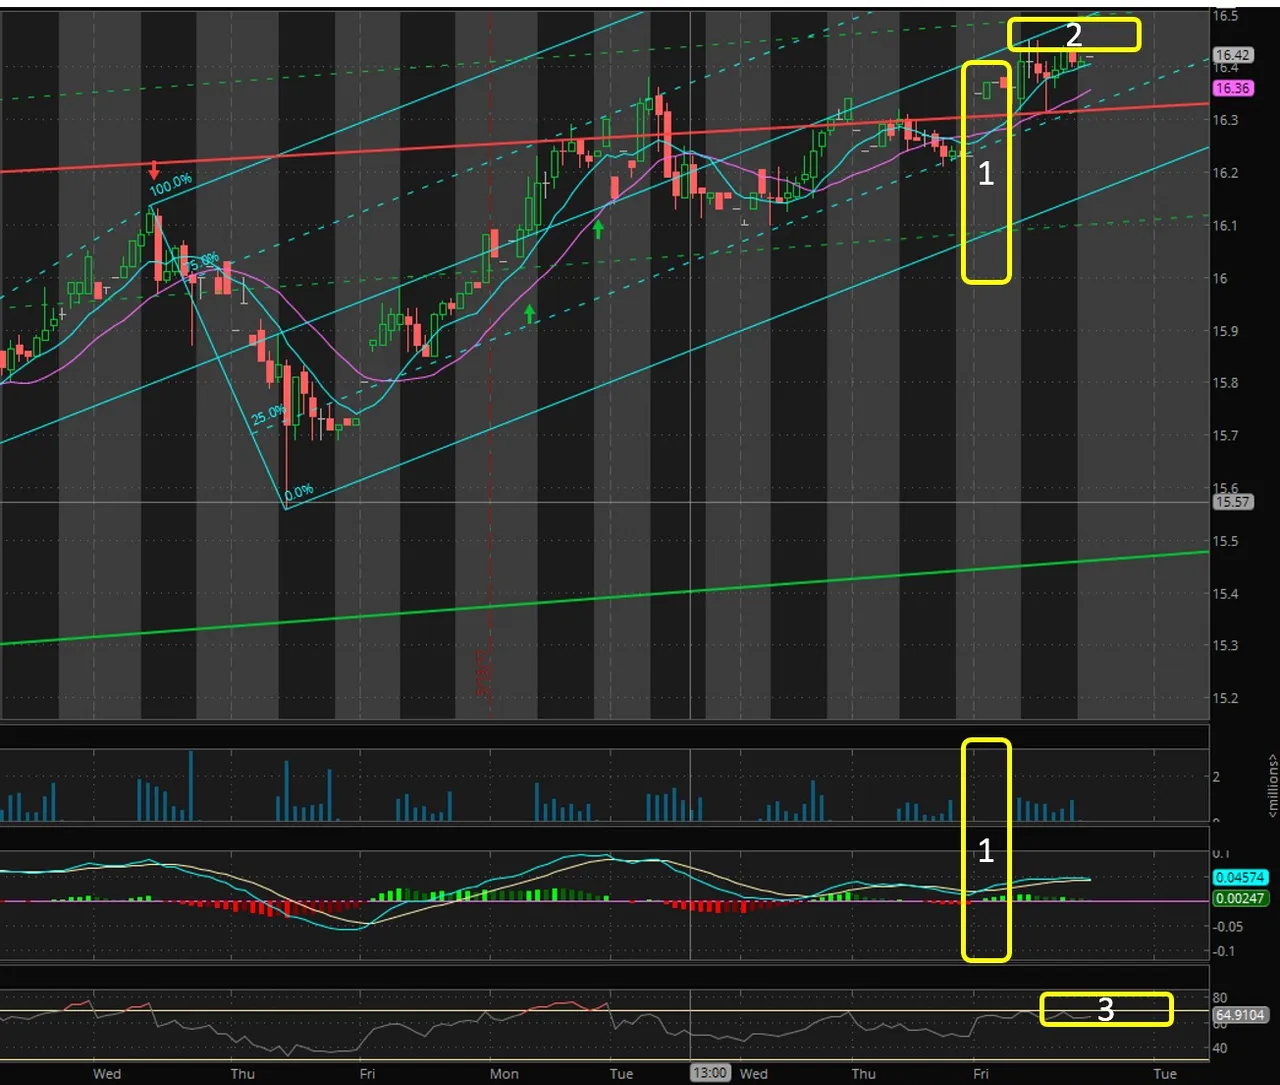Click the 15.3 price axis label
This screenshot has width=1280, height=1085.
[x=1225, y=646]
